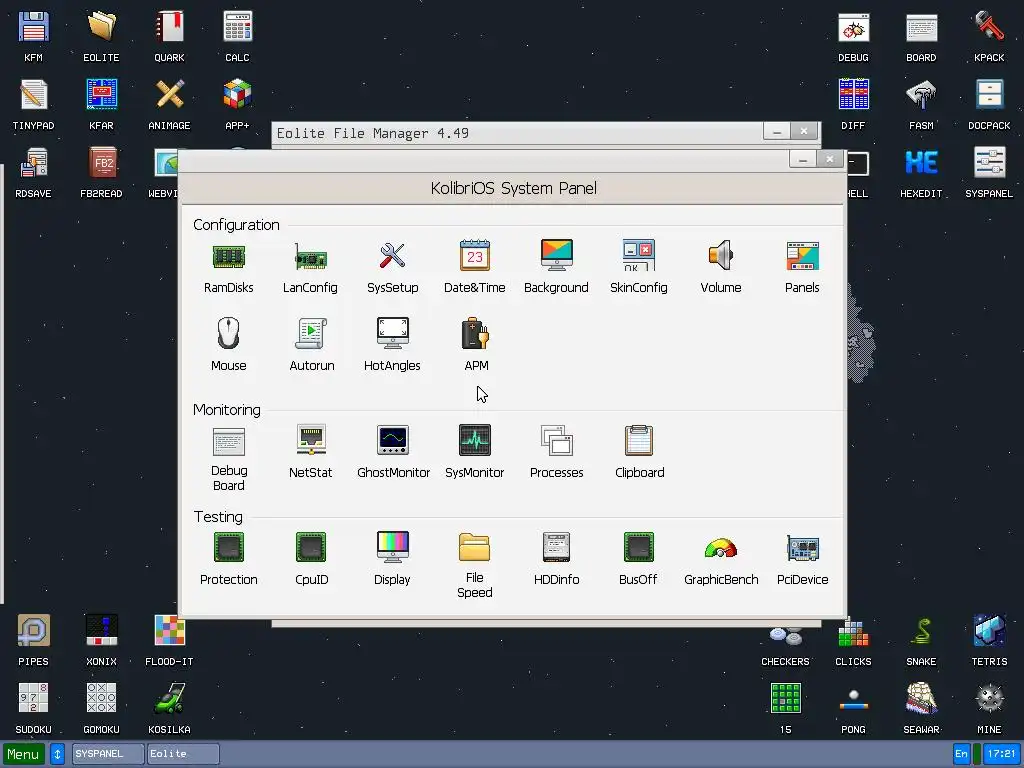Image resolution: width=1024 pixels, height=768 pixels.
Task: Launch KPACK from the desktop
Action: (x=989, y=27)
